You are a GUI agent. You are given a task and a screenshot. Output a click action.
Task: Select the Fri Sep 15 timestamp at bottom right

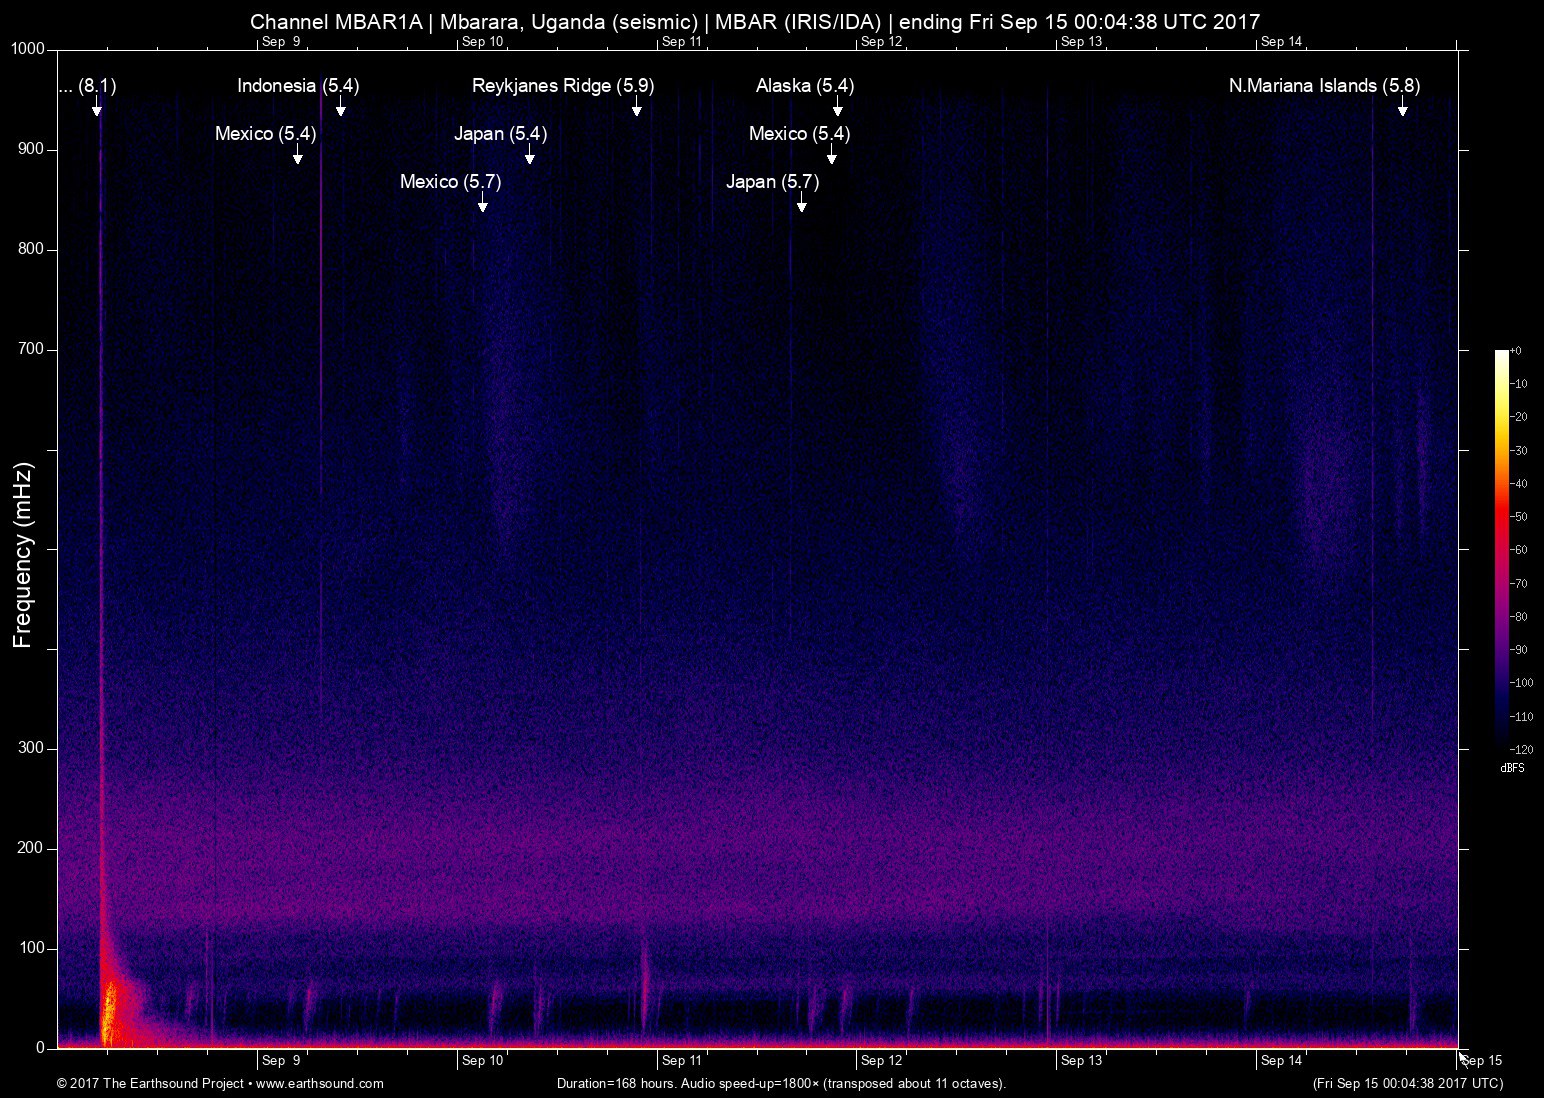[x=1404, y=1084]
